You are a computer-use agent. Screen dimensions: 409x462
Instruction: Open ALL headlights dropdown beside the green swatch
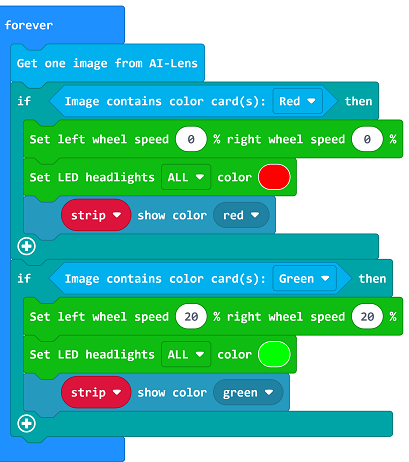tap(186, 354)
